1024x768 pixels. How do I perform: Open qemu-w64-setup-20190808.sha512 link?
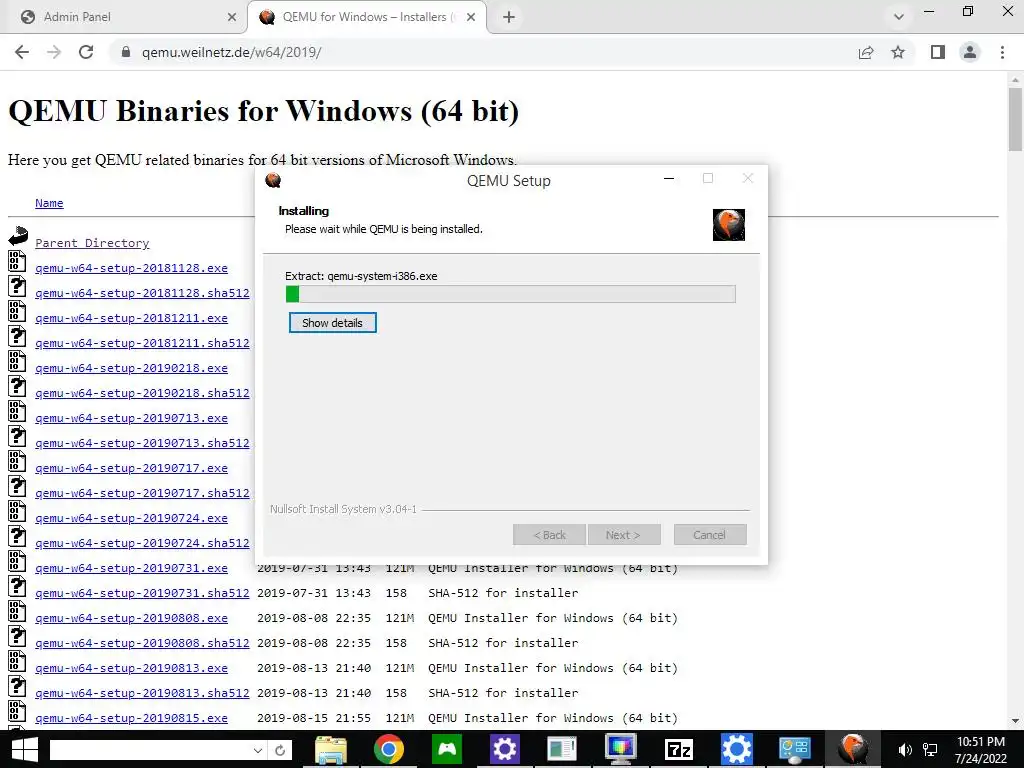pos(142,643)
